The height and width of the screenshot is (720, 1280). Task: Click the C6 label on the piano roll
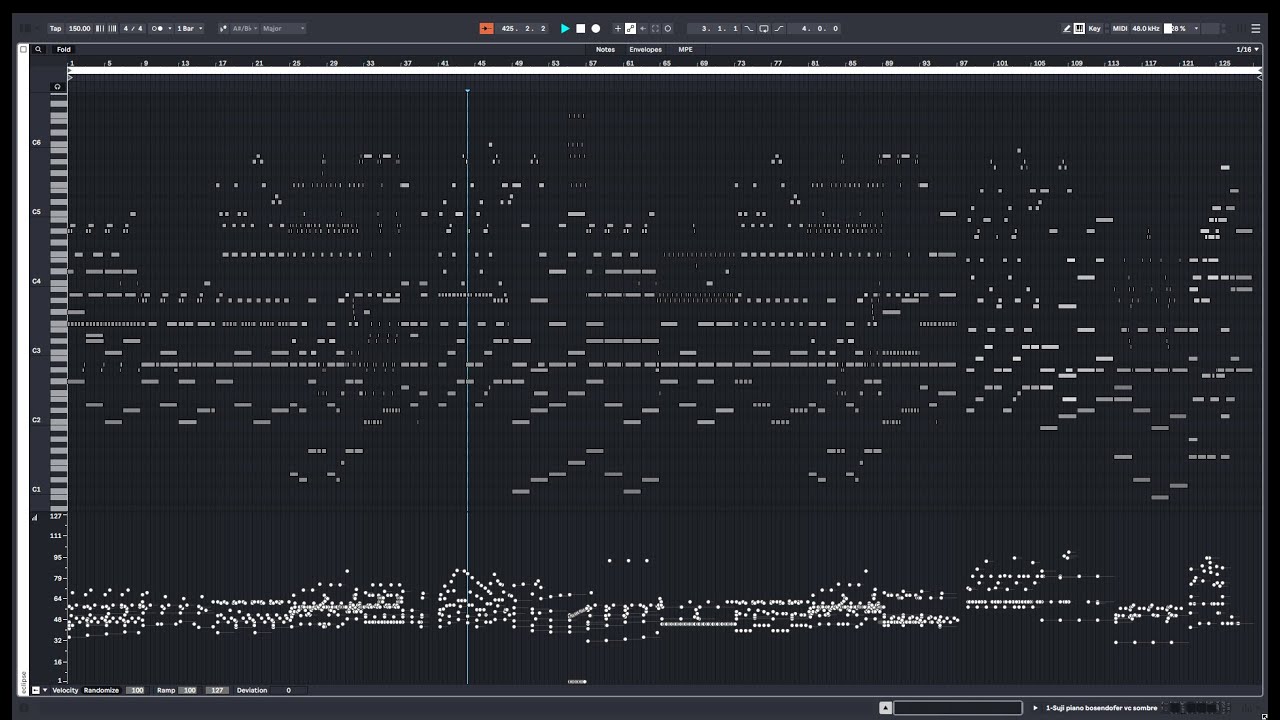(37, 142)
